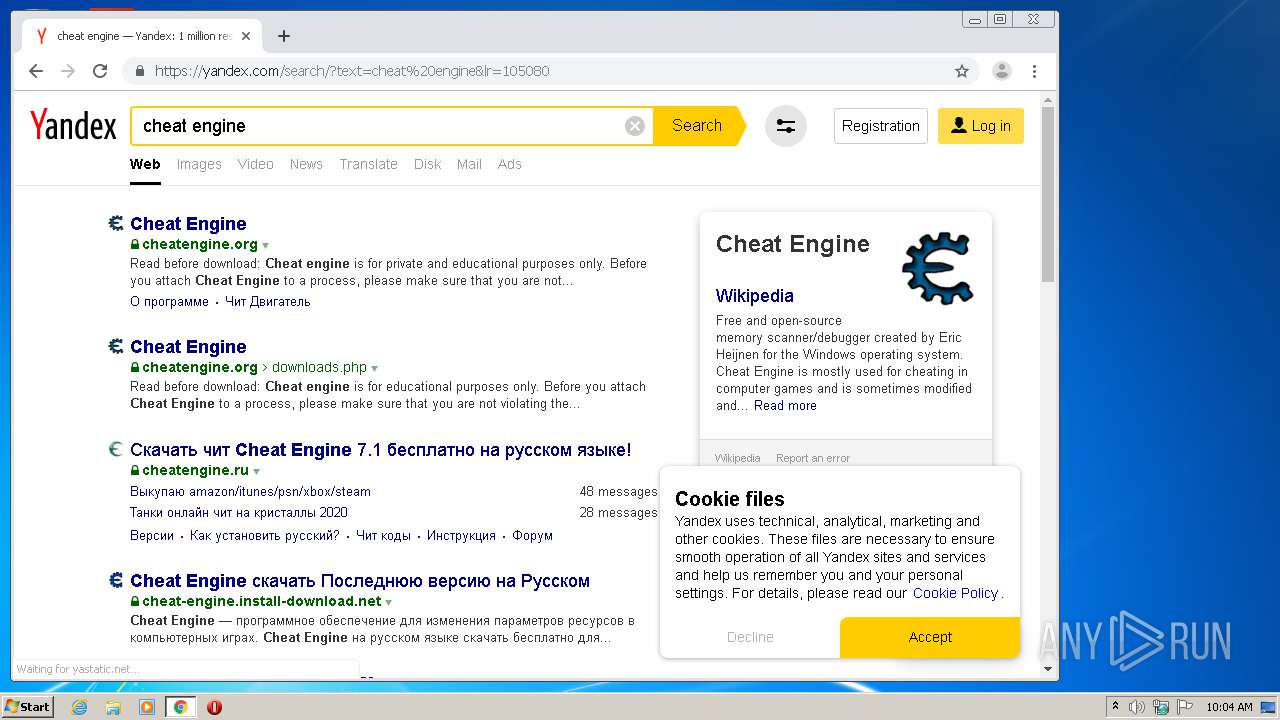This screenshot has height=720, width=1280.
Task: Click the volume speaker tray icon
Action: pos(1137,707)
